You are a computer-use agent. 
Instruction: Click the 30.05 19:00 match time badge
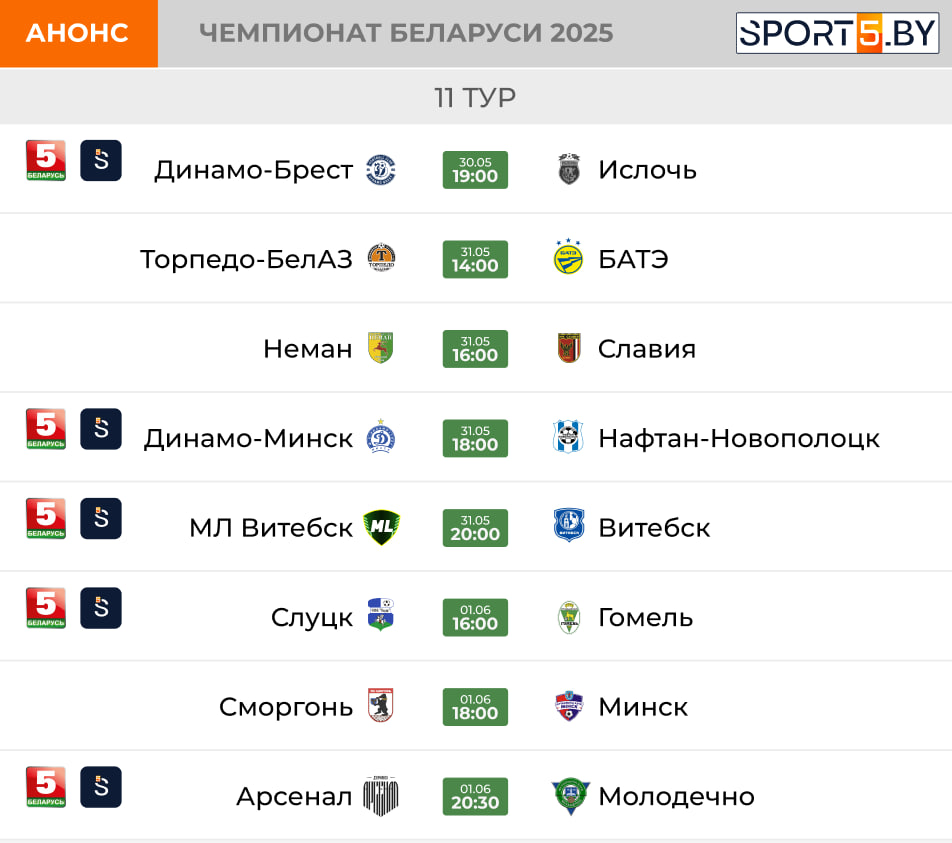tap(475, 170)
